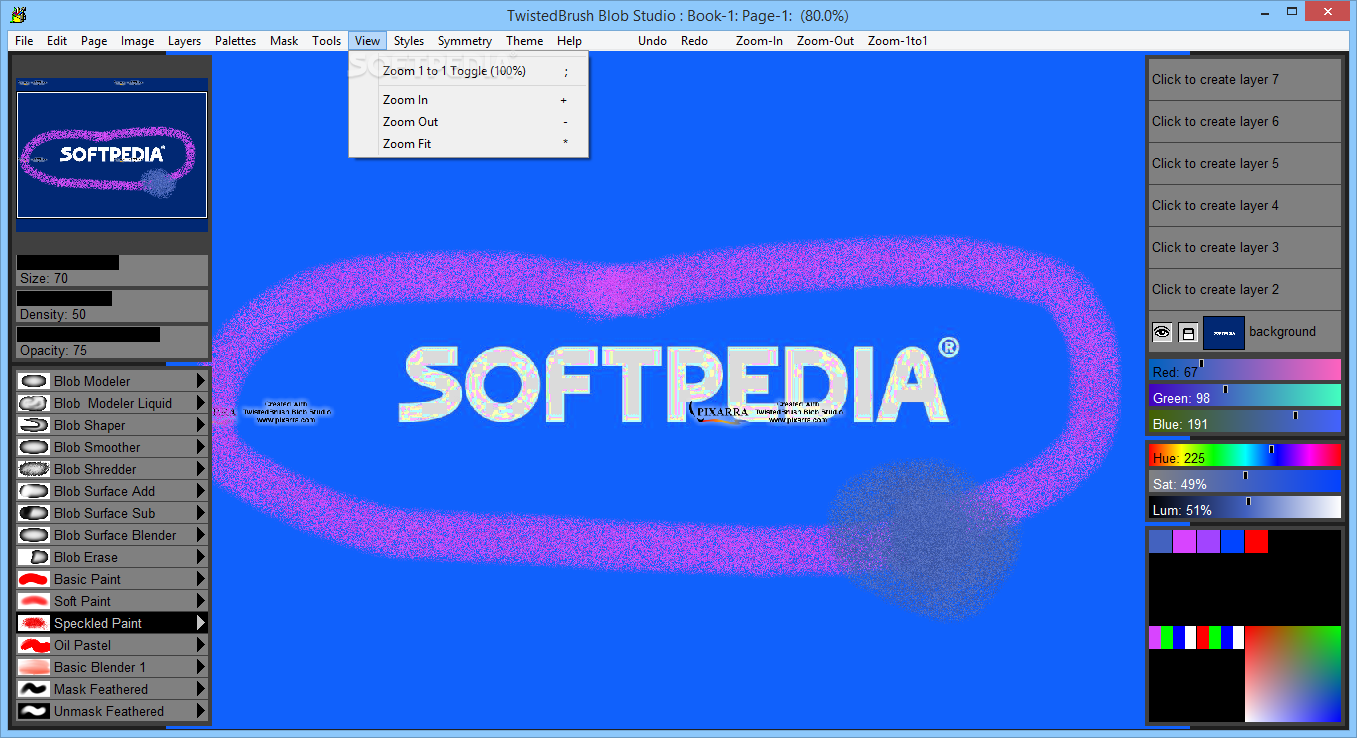Click the Zoom-In toolbar button
This screenshot has width=1357, height=738.
coord(759,41)
